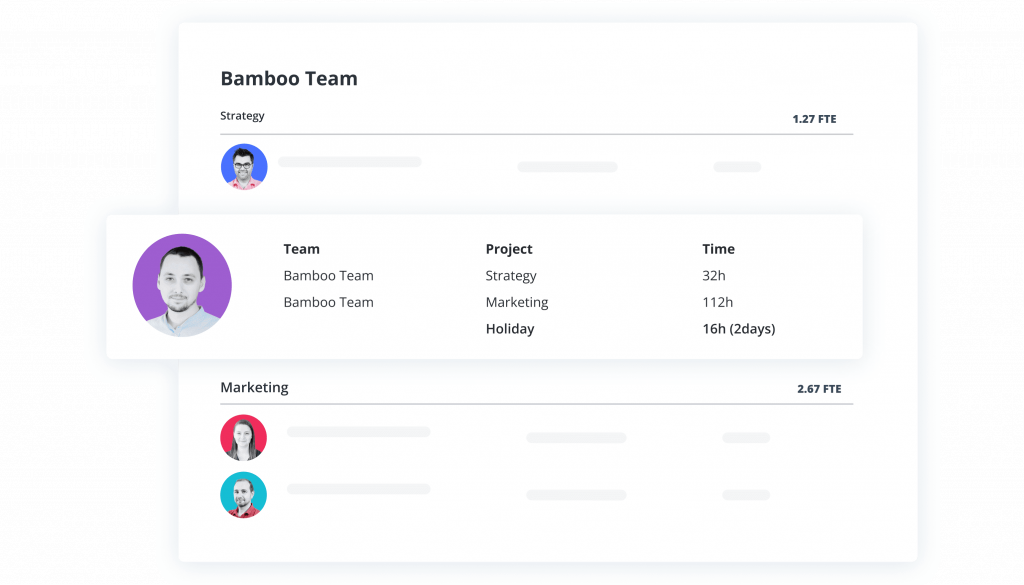The width and height of the screenshot is (1024, 585).
Task: Switch to the Team column header
Action: pyautogui.click(x=301, y=248)
